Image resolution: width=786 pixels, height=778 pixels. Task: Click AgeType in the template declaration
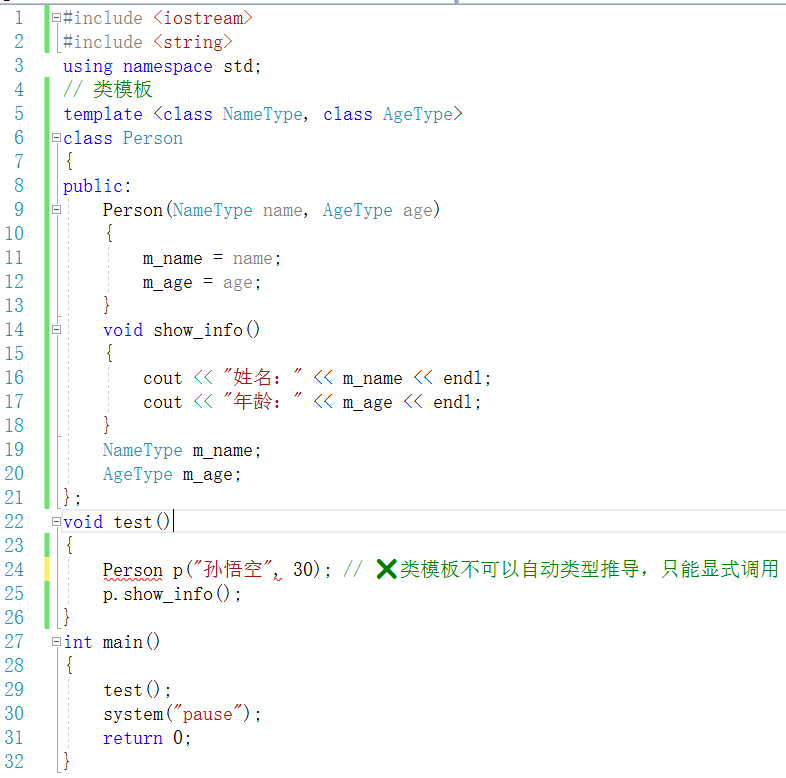(x=418, y=114)
